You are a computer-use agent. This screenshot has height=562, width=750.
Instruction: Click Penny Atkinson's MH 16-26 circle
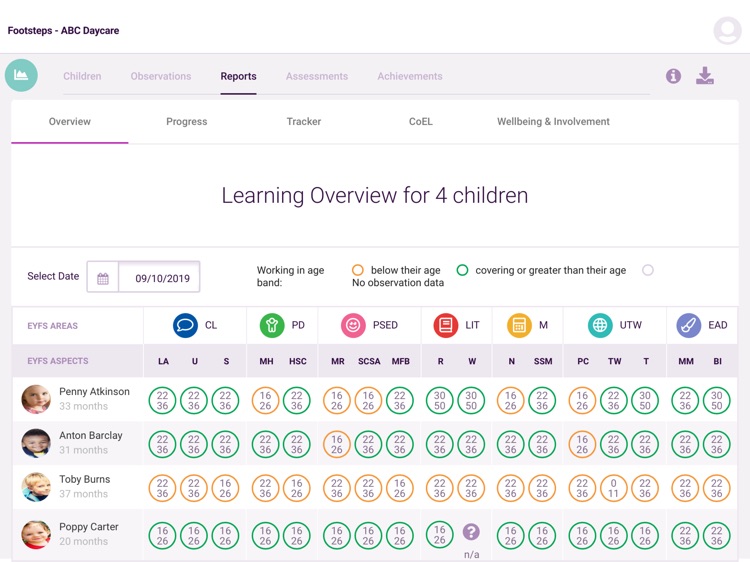point(265,400)
